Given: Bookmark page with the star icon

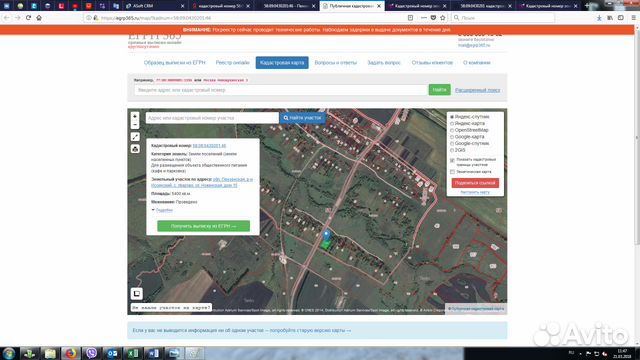Looking at the screenshot, I should pos(443,18).
